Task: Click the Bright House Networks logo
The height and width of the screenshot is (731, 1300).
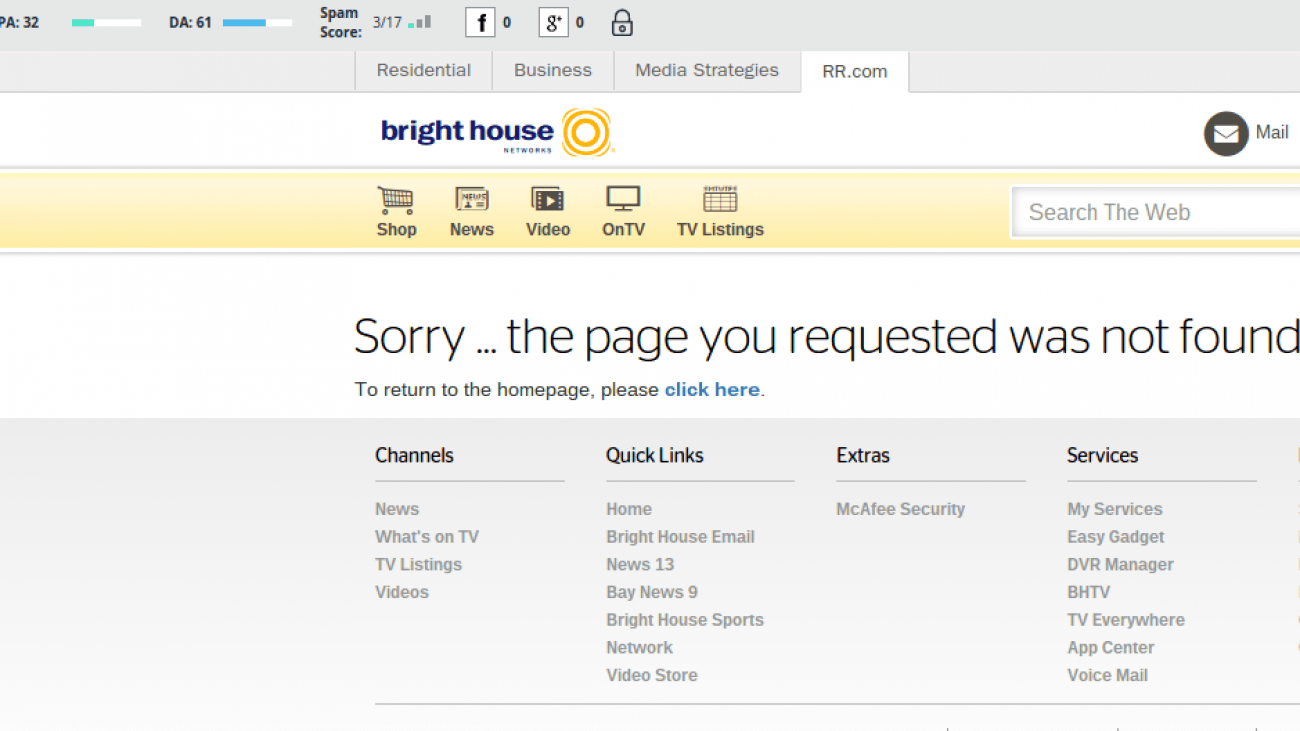Action: [496, 133]
